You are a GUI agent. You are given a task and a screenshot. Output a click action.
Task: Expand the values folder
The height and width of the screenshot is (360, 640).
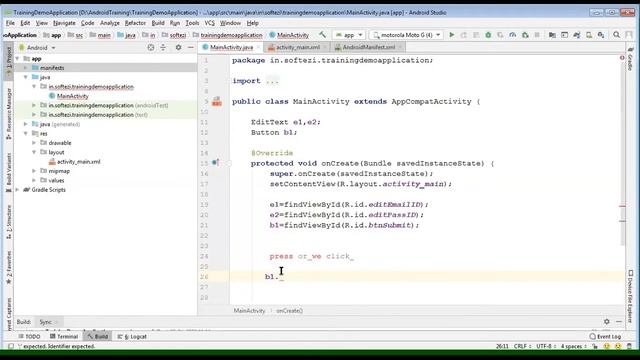pos(34,180)
